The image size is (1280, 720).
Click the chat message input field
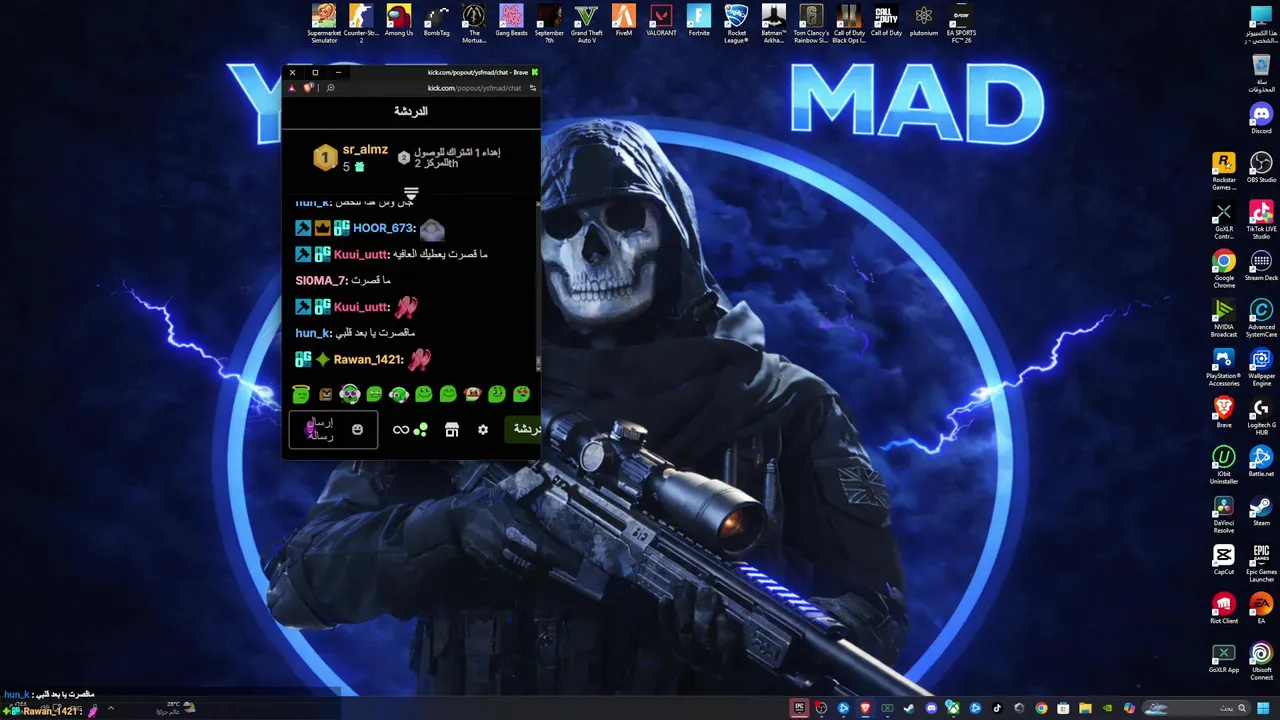pos(333,430)
